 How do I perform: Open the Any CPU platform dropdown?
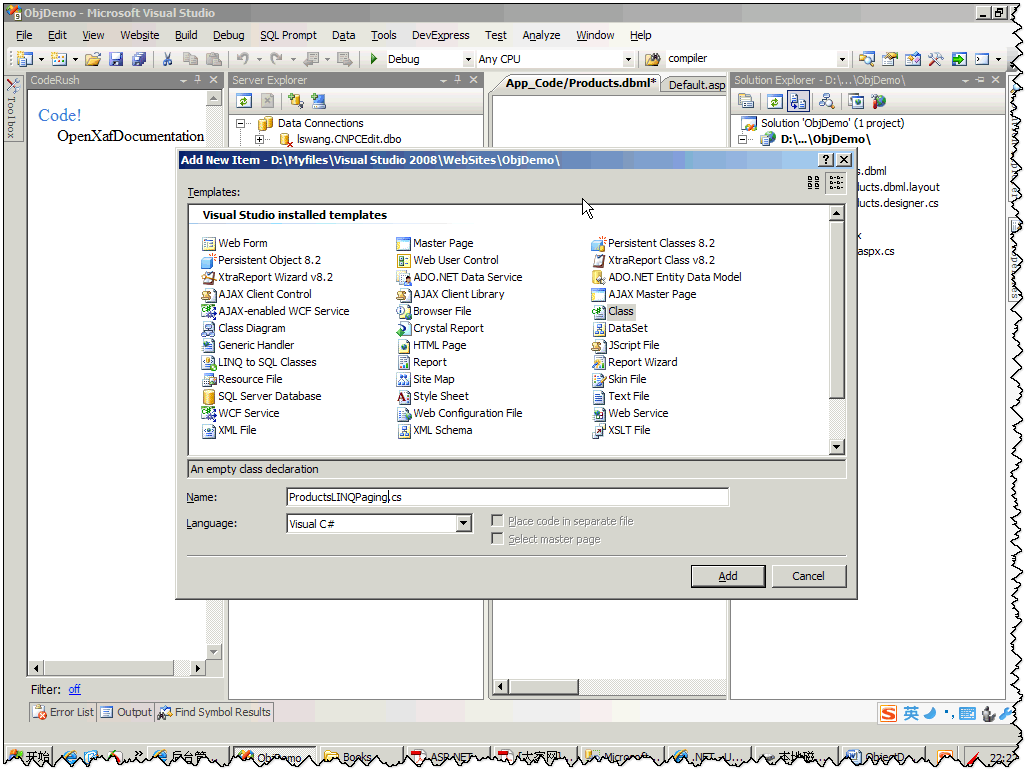pyautogui.click(x=628, y=59)
